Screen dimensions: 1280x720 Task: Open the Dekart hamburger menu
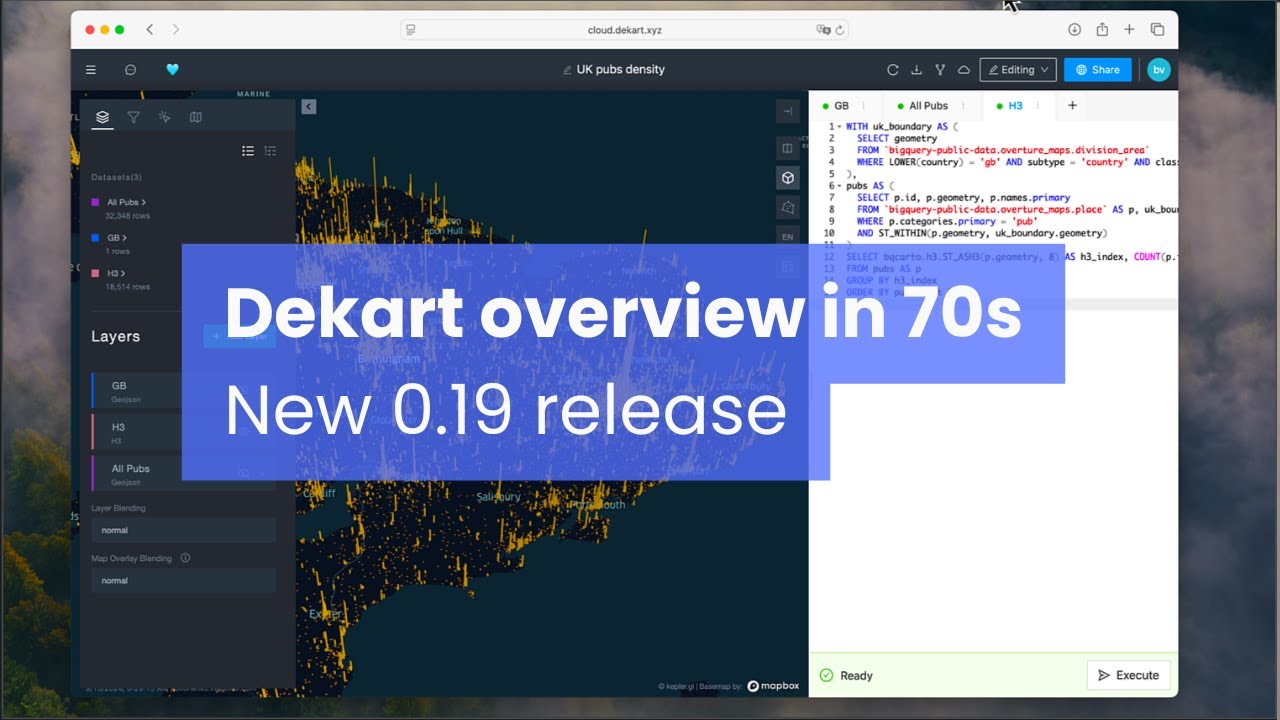pyautogui.click(x=91, y=70)
